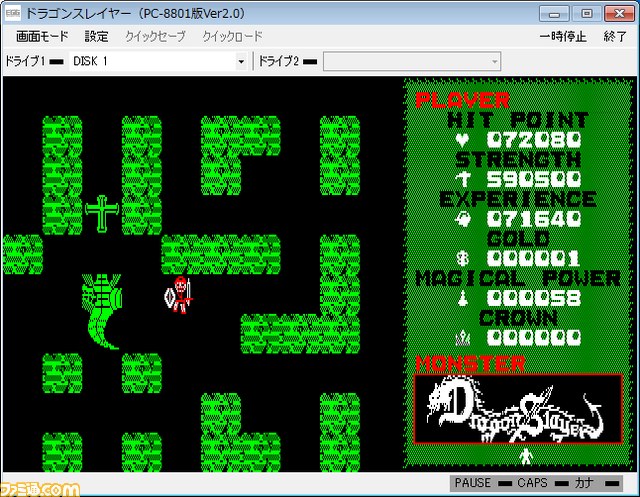Click the 一時停止 pause button
This screenshot has width=640, height=497.
[563, 37]
